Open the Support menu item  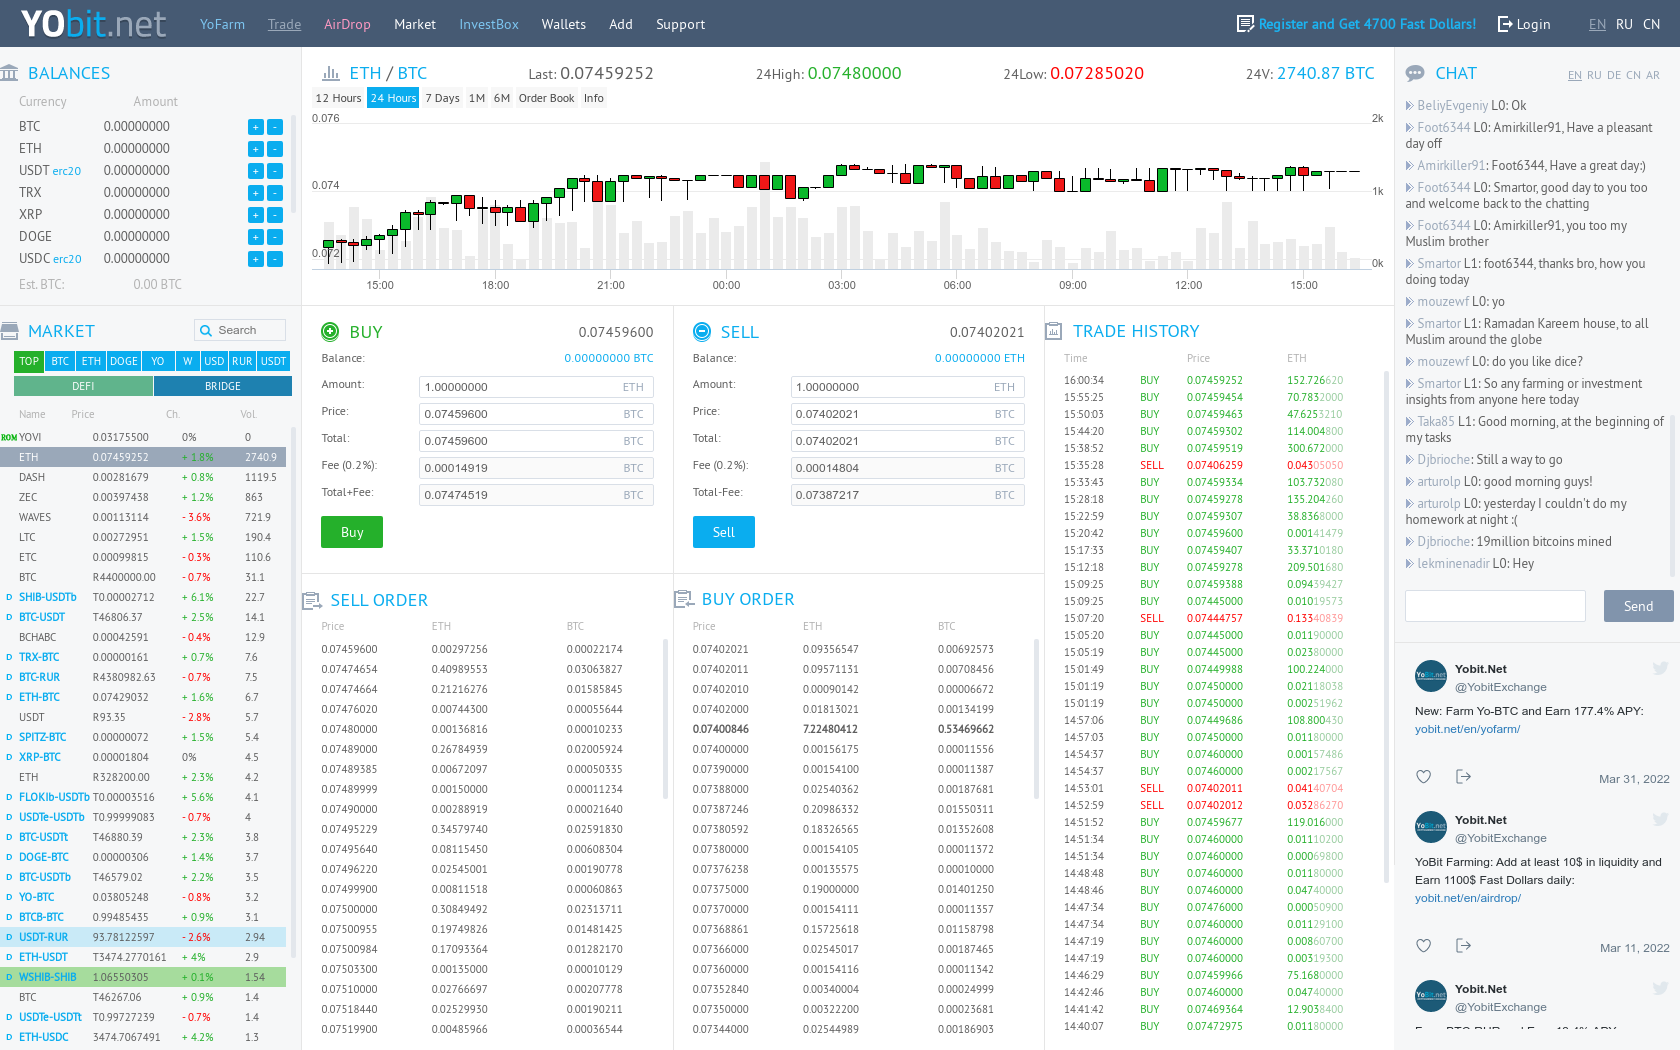click(680, 24)
